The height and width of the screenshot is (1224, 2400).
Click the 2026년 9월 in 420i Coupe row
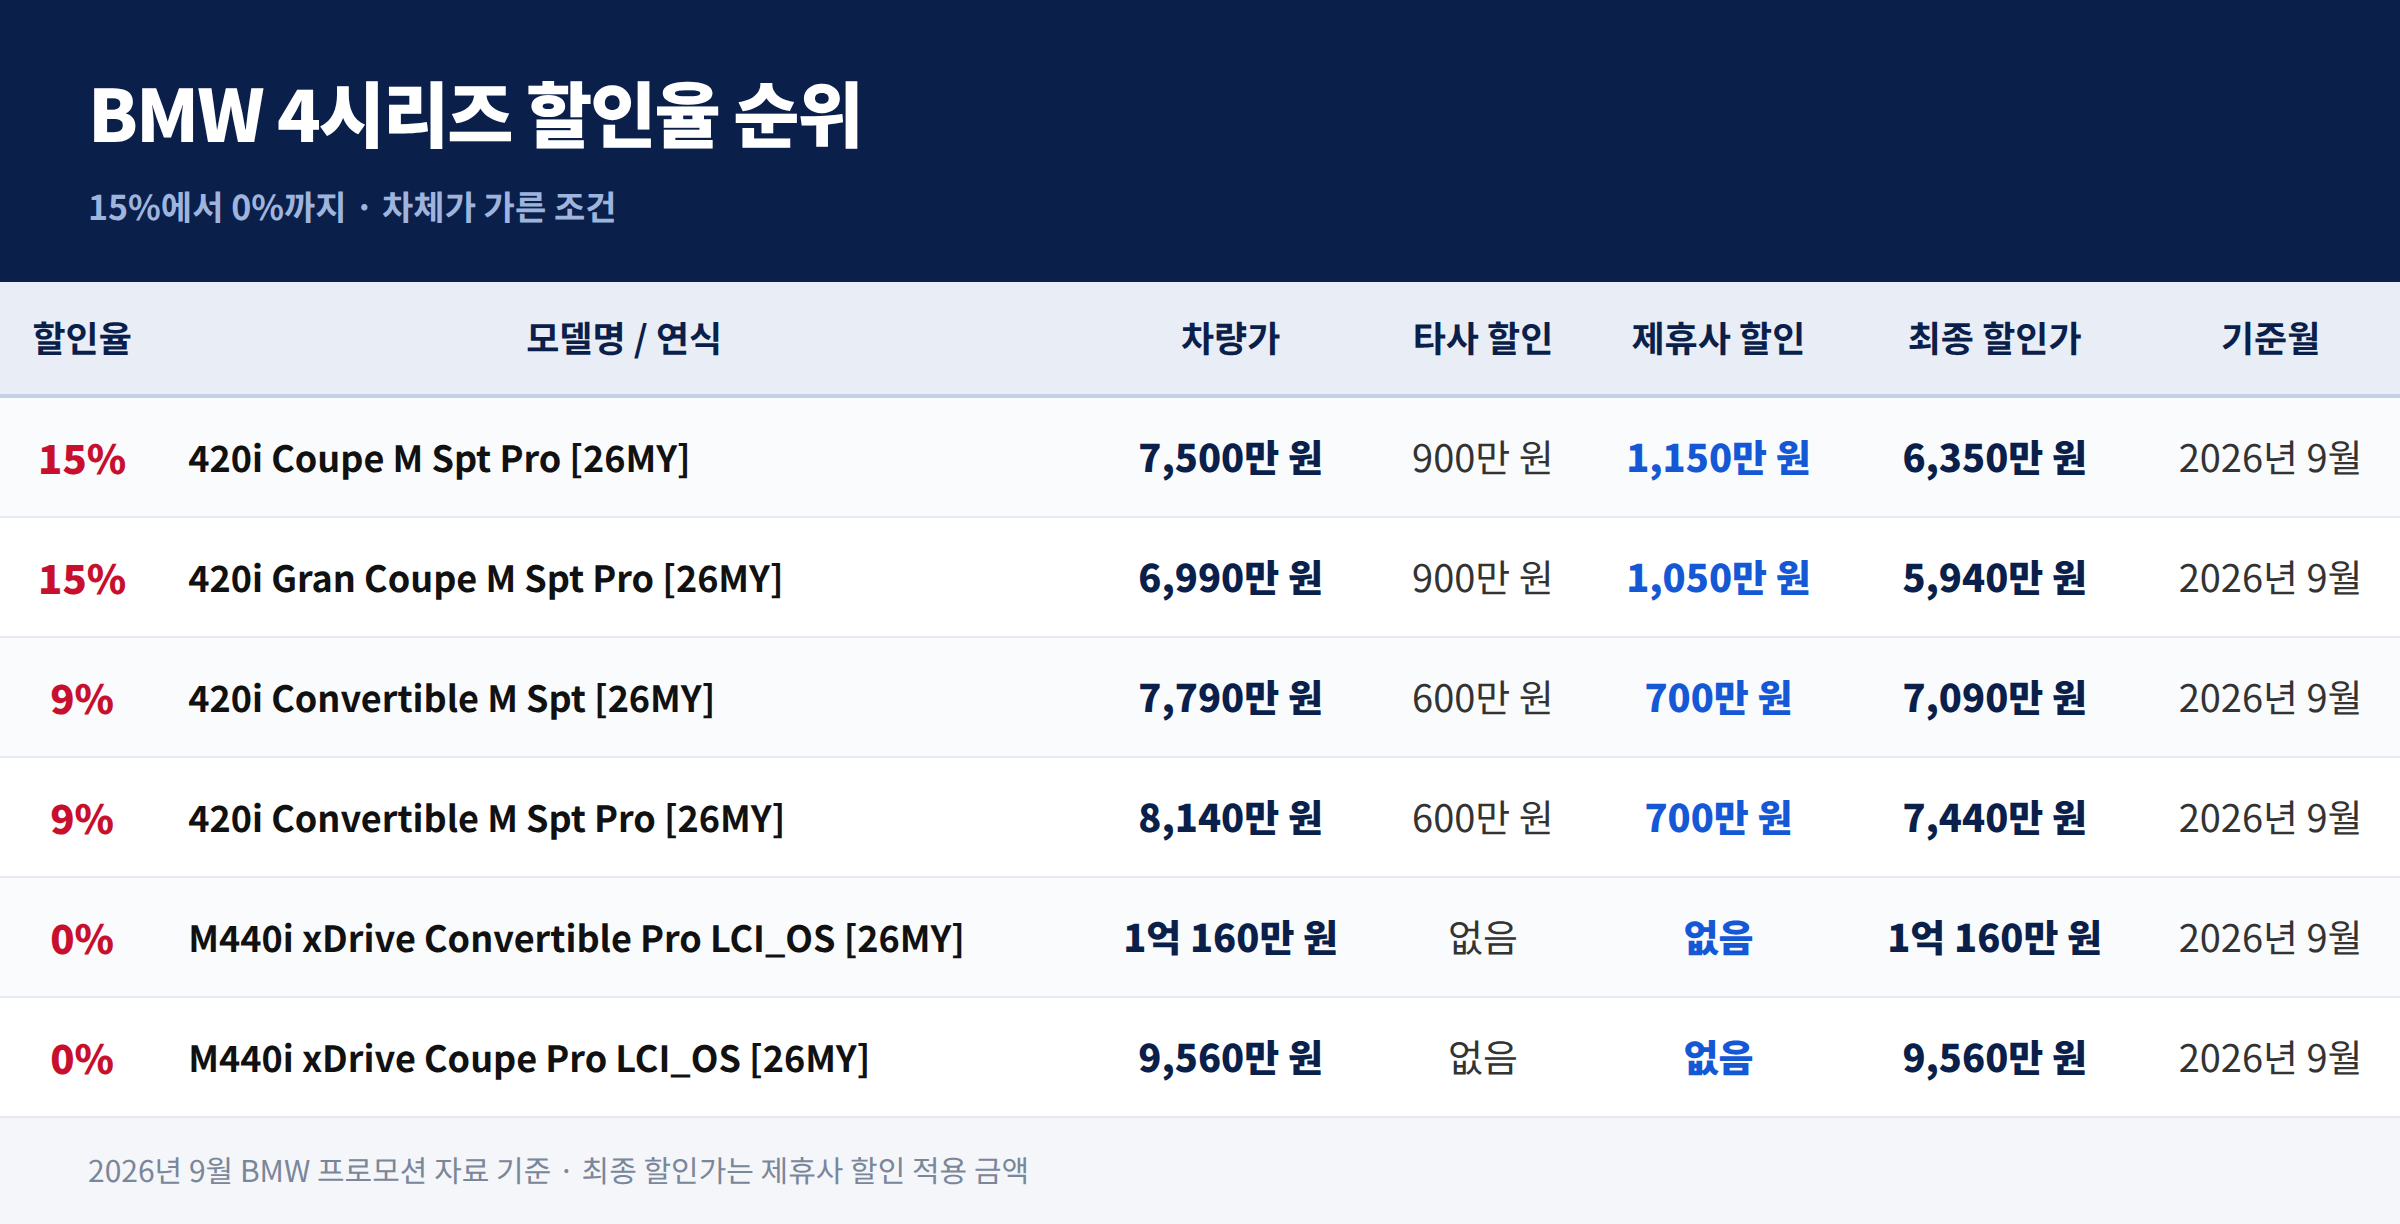(x=2270, y=458)
